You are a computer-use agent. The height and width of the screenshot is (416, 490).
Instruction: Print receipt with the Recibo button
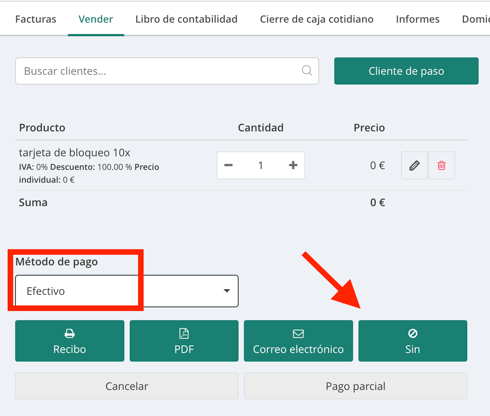[70, 341]
